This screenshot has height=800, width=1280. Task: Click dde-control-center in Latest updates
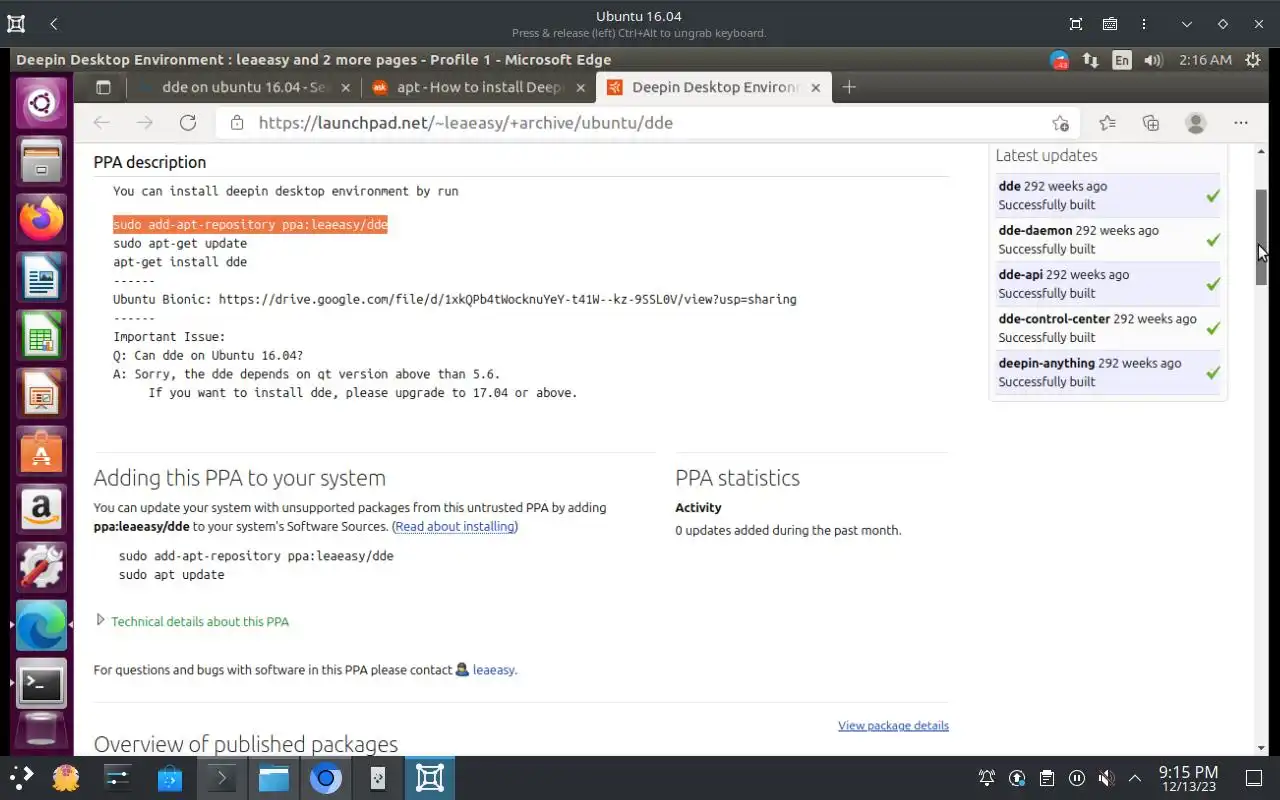point(1054,318)
